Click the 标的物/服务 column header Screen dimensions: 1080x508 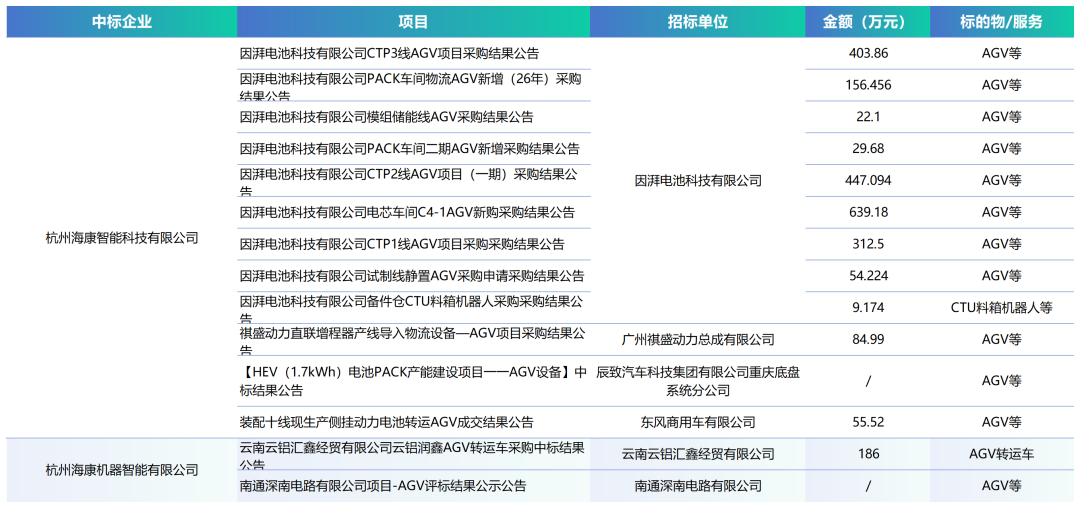(1001, 22)
